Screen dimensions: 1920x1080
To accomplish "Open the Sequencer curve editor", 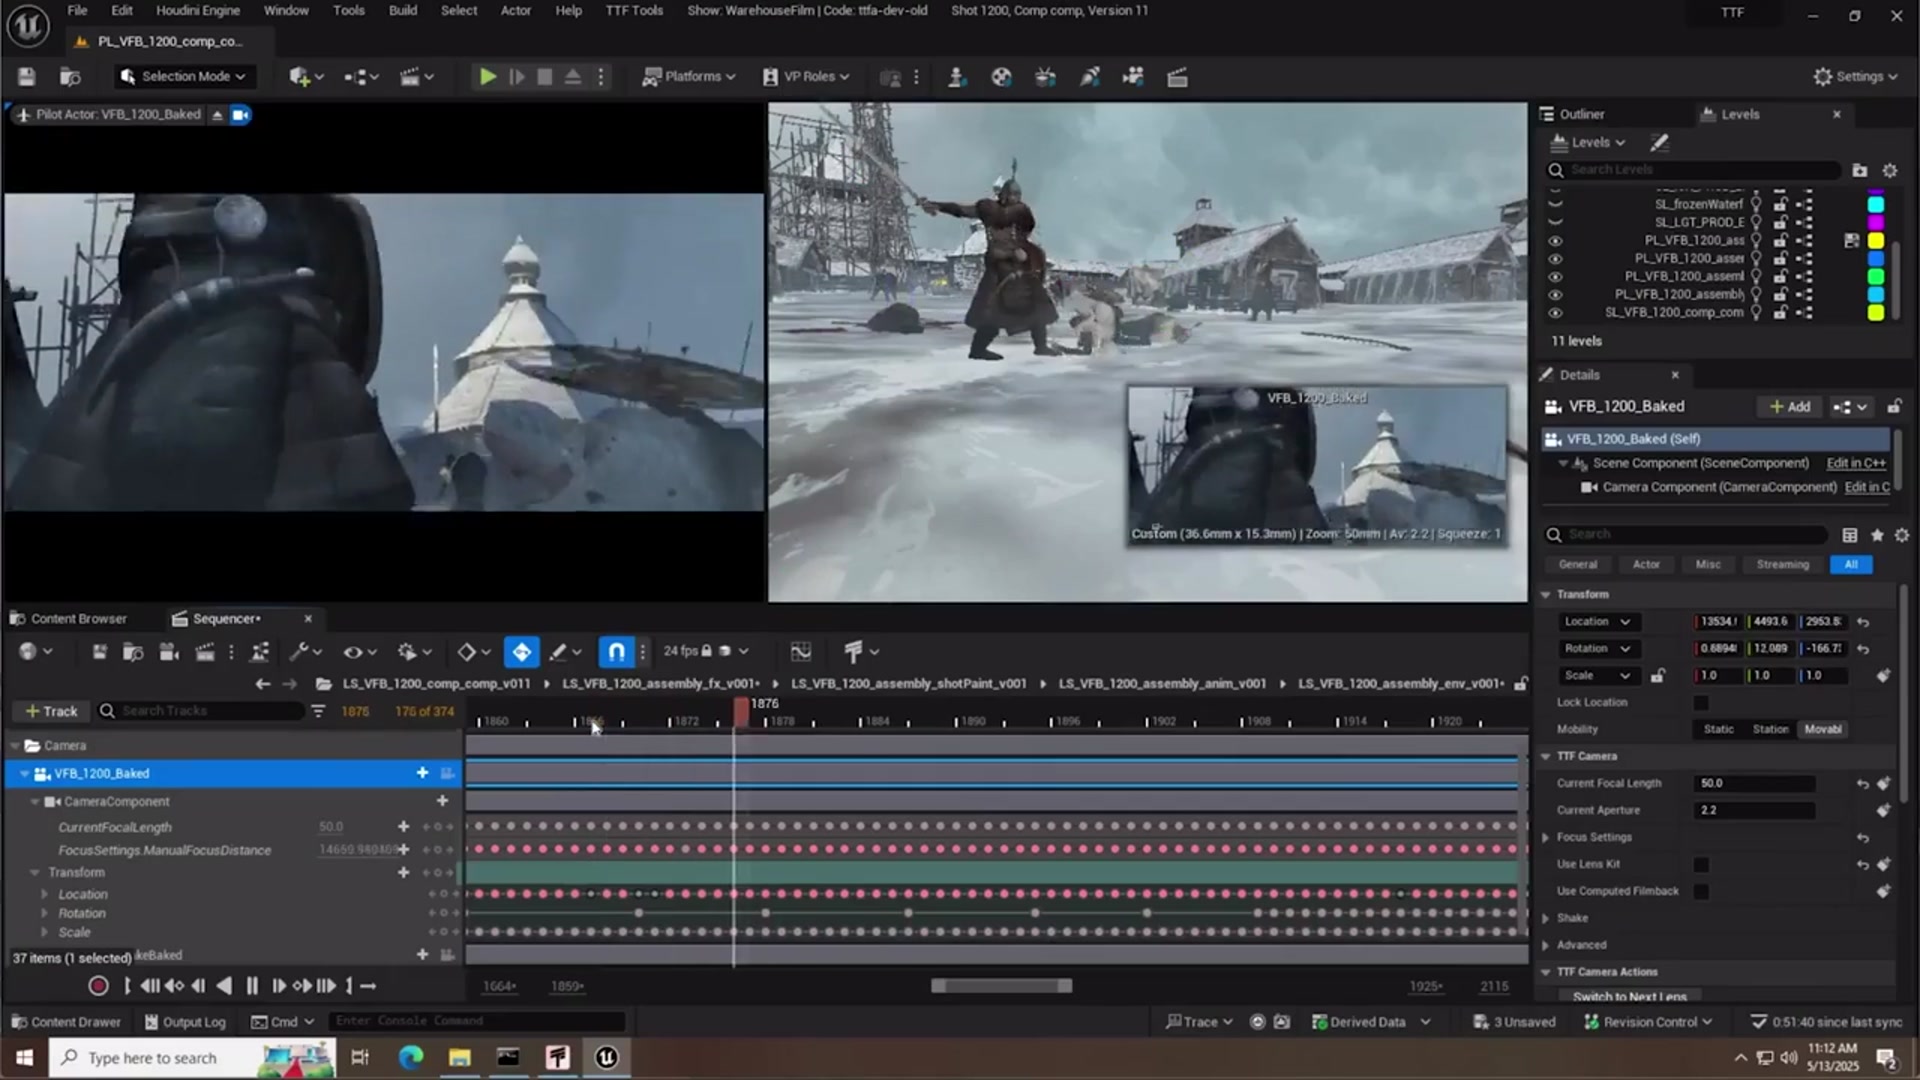I will (x=801, y=652).
